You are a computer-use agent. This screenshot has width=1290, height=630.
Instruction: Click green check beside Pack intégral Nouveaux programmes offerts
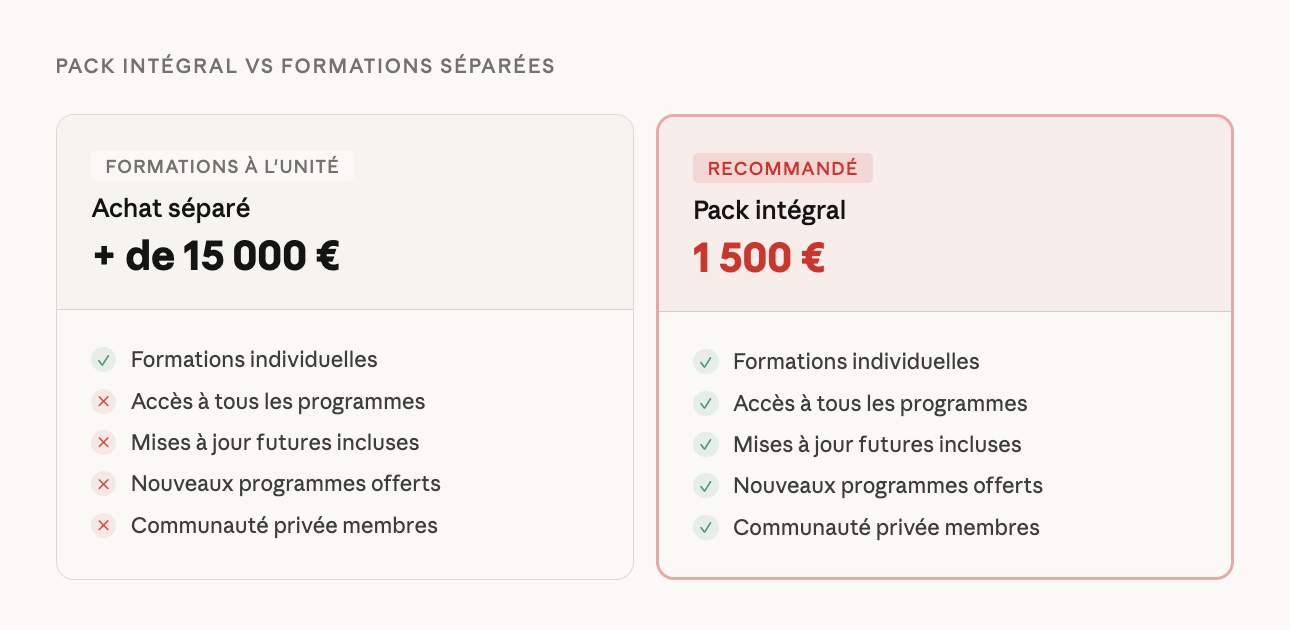coord(706,486)
